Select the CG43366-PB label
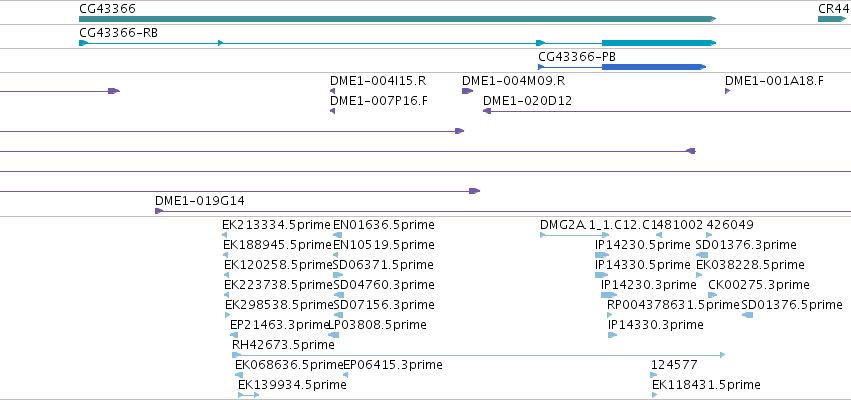851x400 pixels. pos(577,56)
